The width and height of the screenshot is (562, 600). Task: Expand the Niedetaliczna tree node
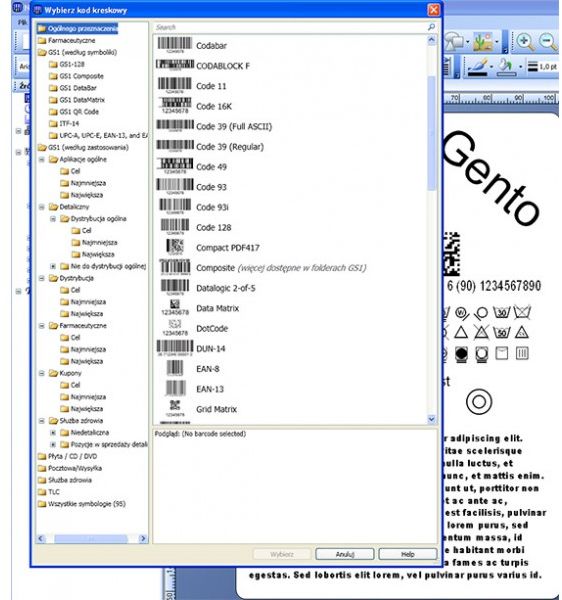point(53,433)
